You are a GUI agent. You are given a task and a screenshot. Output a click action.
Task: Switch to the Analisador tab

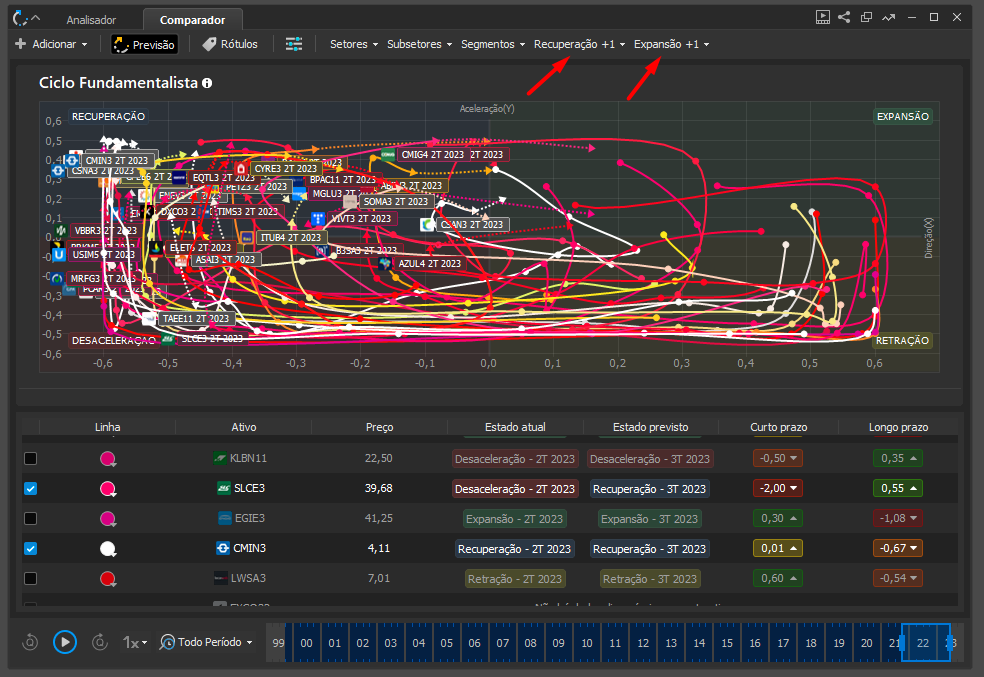tap(91, 20)
